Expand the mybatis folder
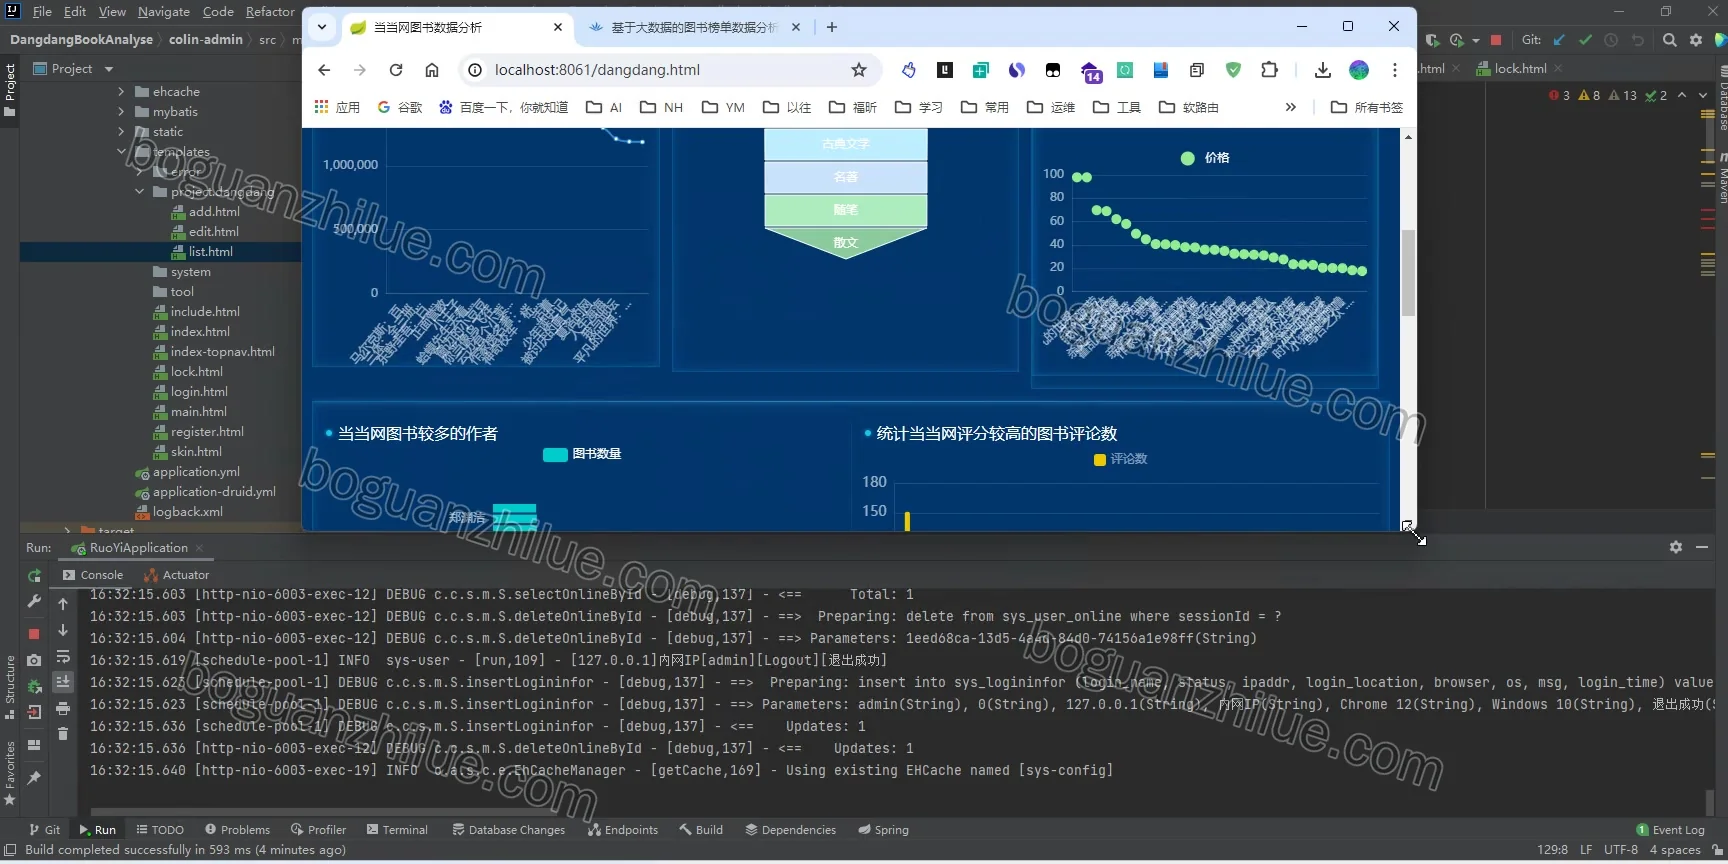Image resolution: width=1728 pixels, height=864 pixels. [x=122, y=111]
